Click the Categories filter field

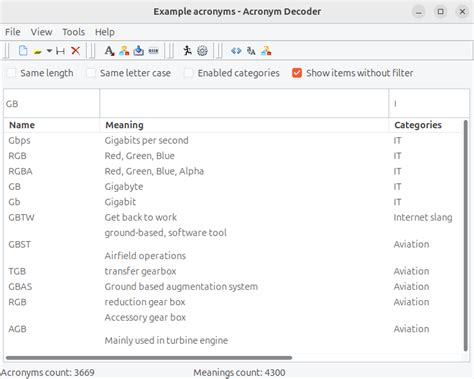pos(429,104)
